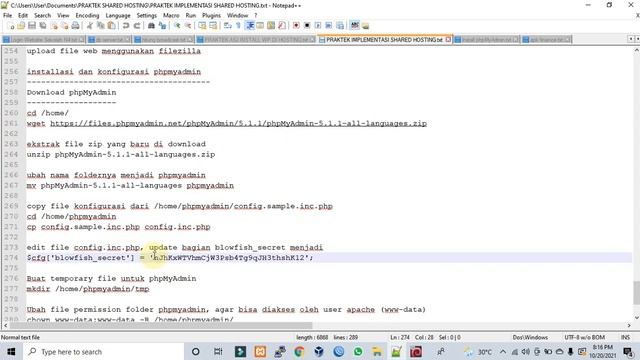Click the Ln : 274 status field
Viewport: 640px width, 360px height.
[x=400, y=337]
